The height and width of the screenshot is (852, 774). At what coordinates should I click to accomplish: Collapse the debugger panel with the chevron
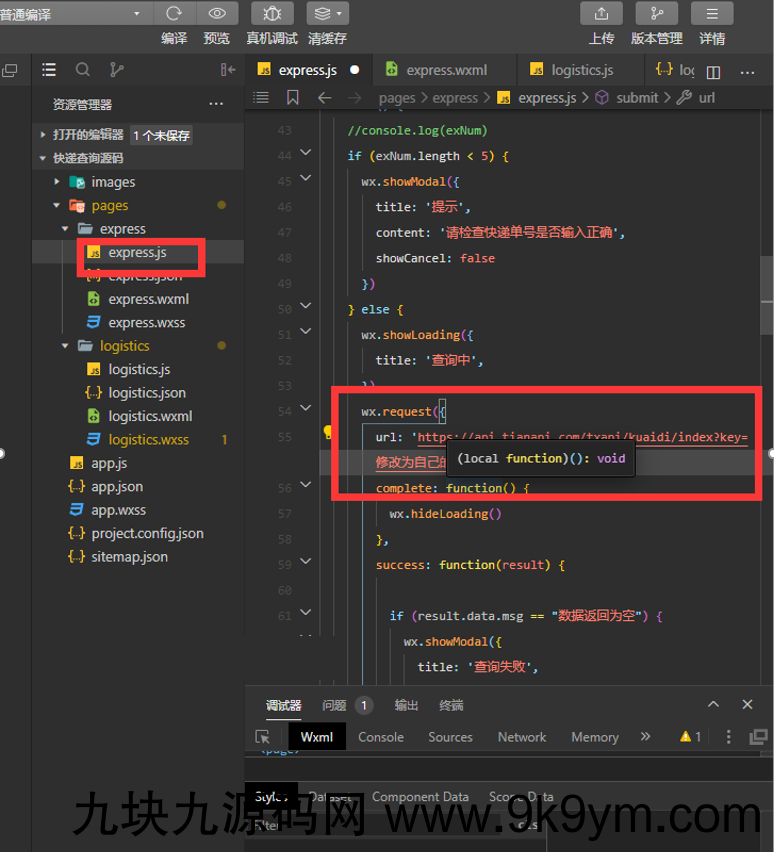point(713,705)
